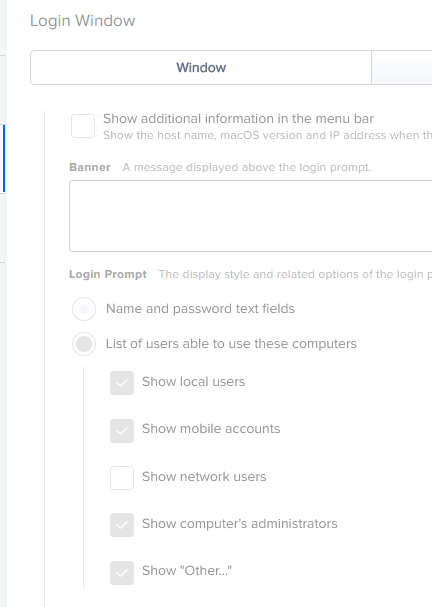The image size is (432, 607).
Task: Click the "Show additional information in the menu bar" text
Action: (238, 118)
